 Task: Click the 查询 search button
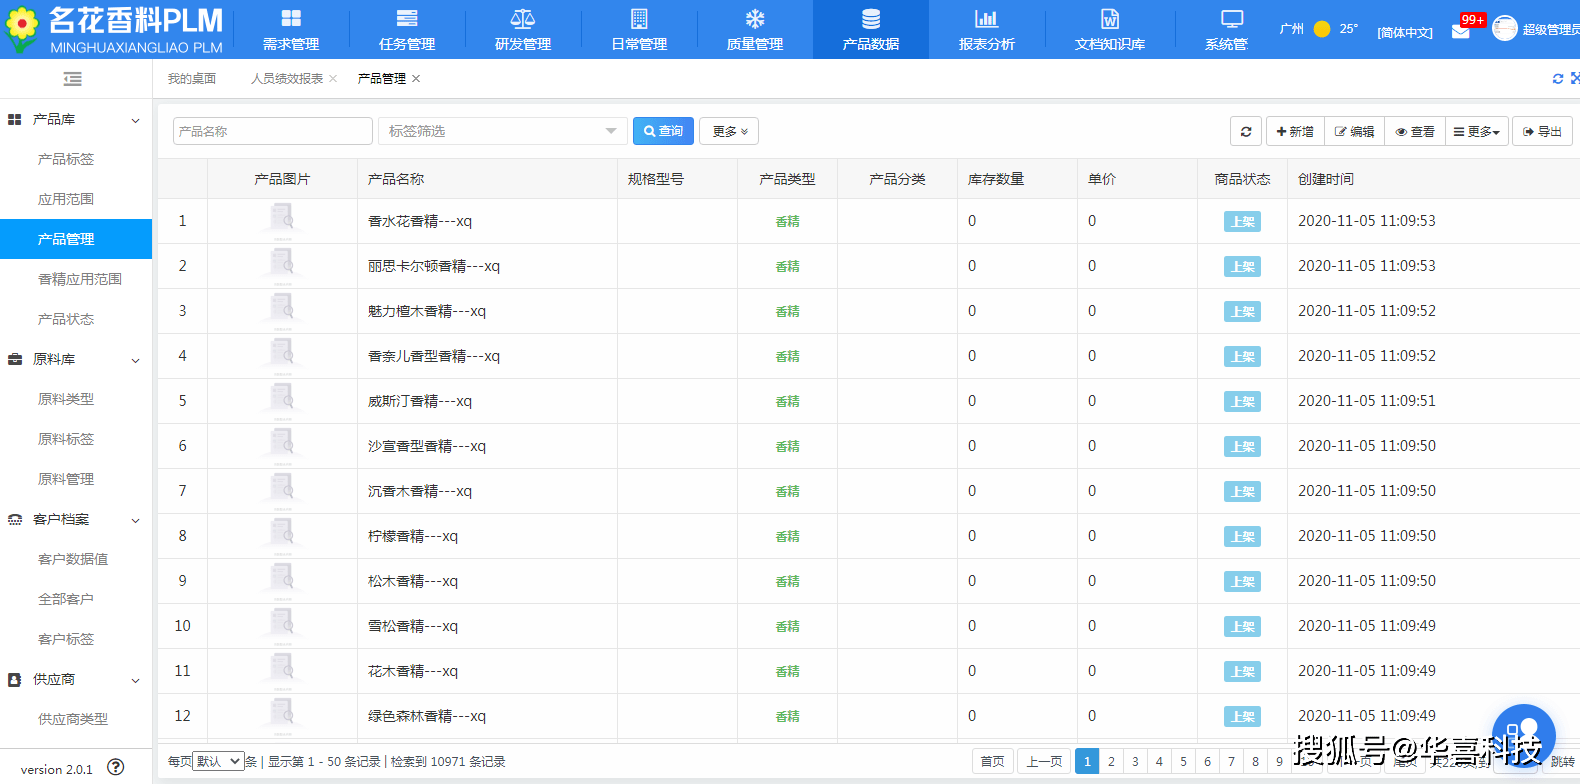[x=664, y=132]
